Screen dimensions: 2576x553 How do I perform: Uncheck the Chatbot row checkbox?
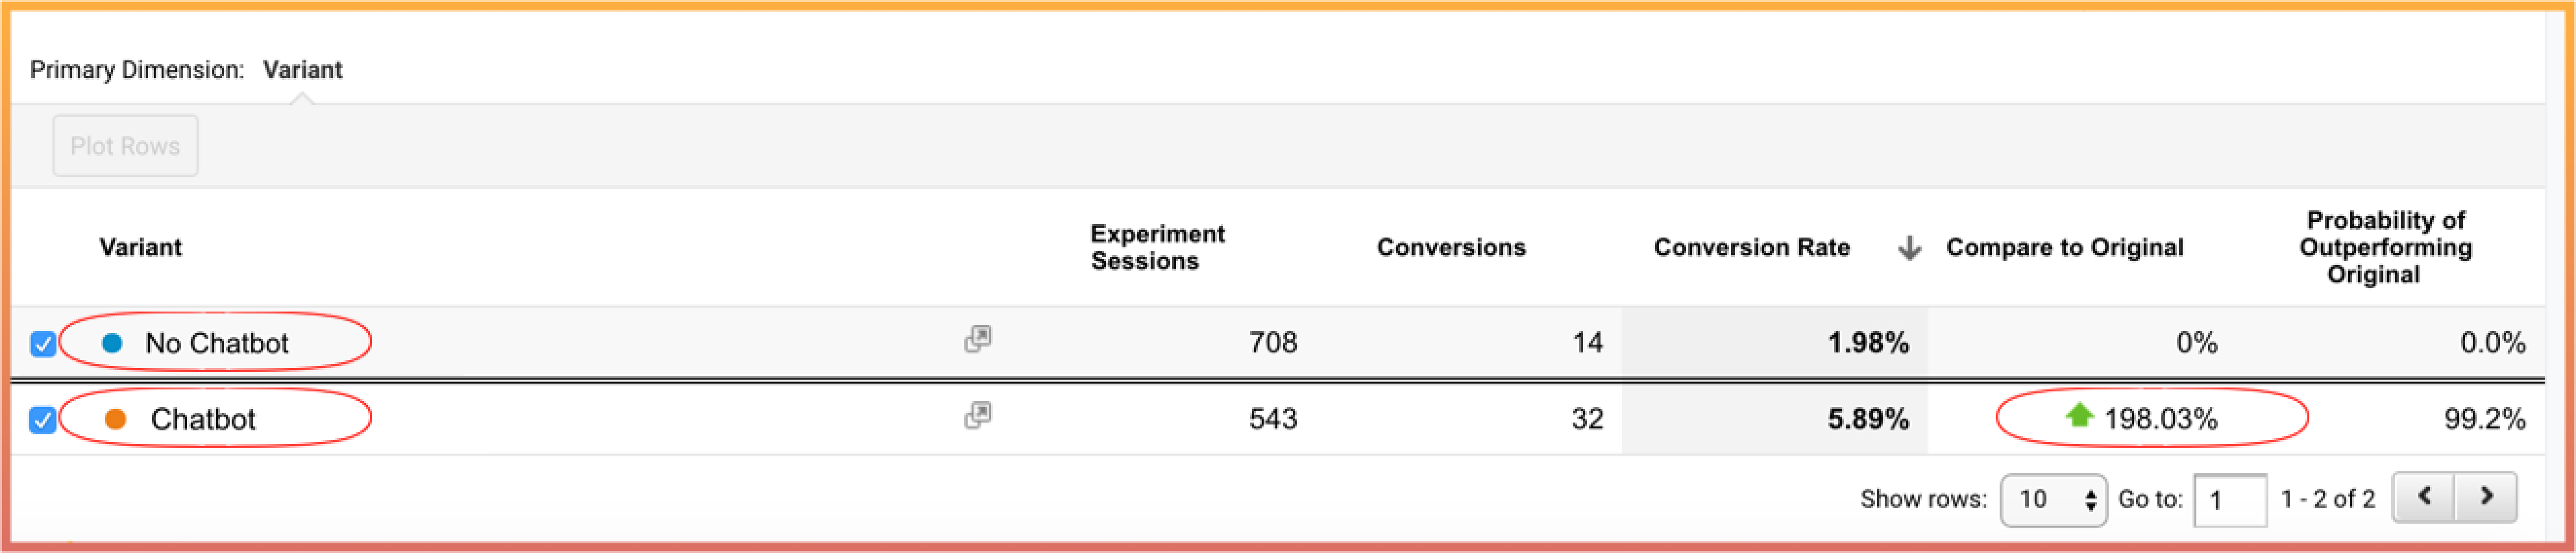pos(43,420)
